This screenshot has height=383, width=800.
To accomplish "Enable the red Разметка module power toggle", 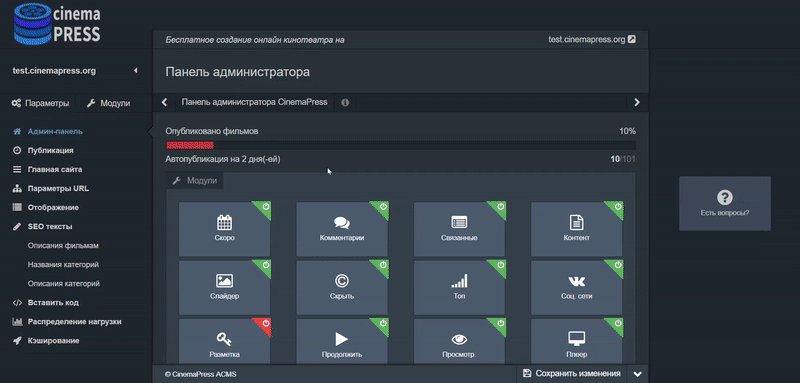I will click(266, 323).
